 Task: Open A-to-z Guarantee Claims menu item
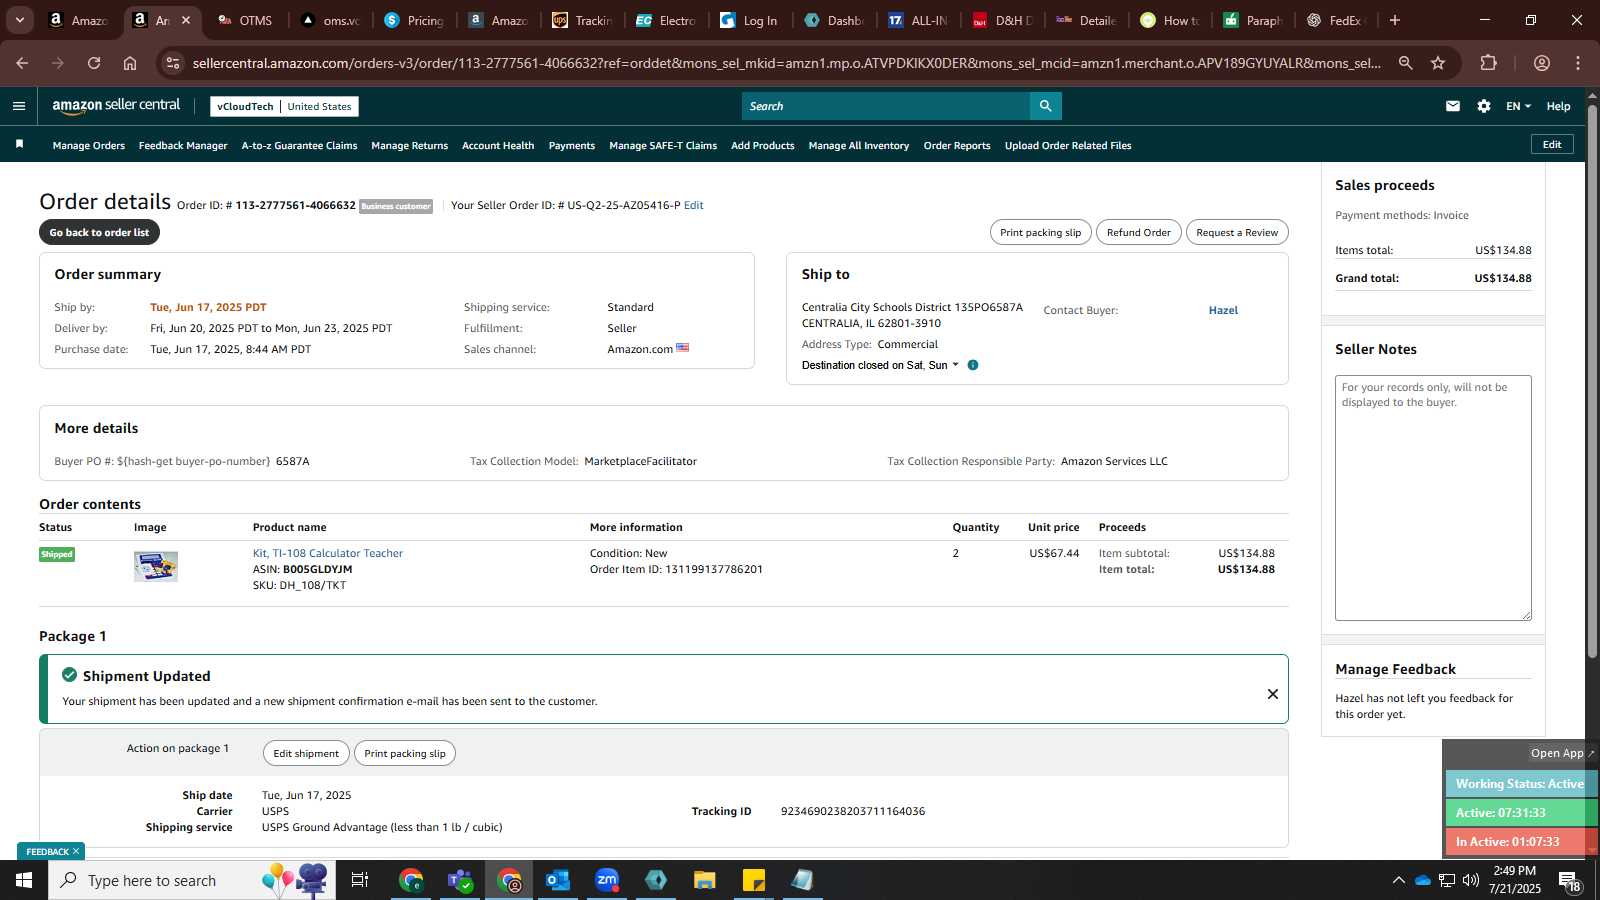coord(299,145)
